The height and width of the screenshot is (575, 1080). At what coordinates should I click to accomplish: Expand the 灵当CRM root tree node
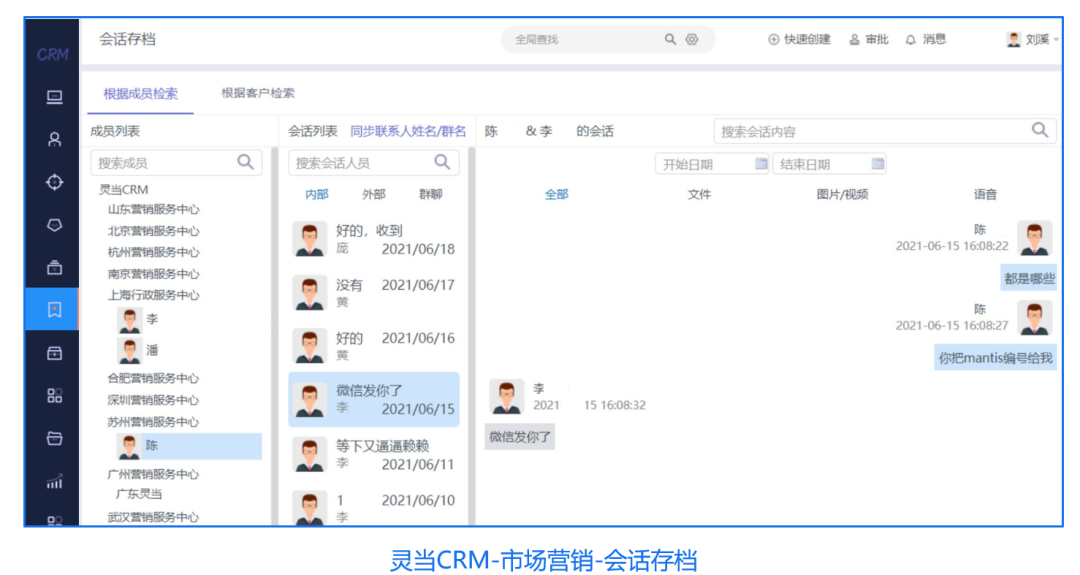123,189
